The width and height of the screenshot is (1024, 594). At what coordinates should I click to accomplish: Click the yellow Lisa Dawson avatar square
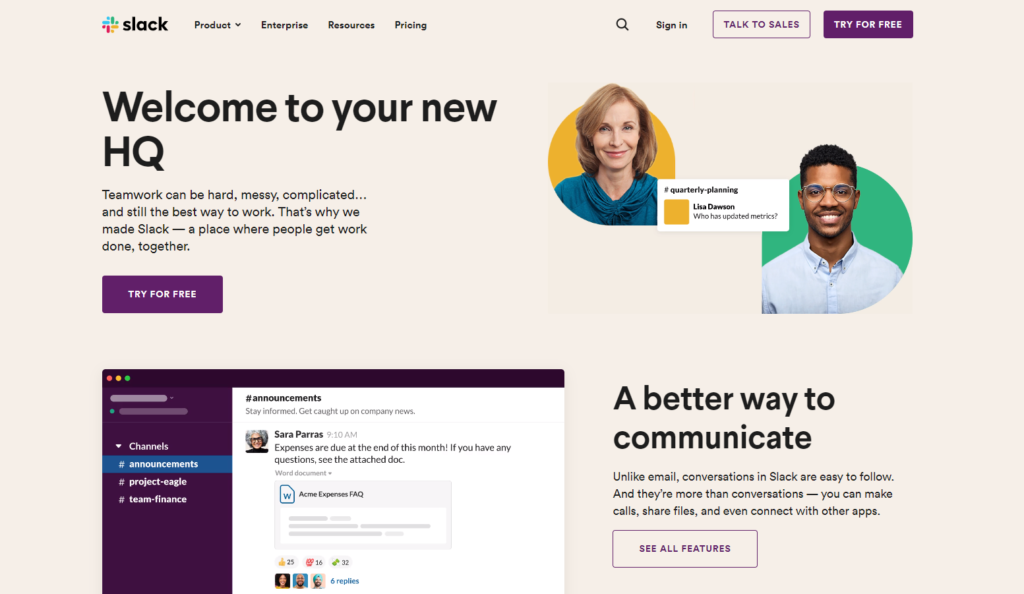(676, 212)
